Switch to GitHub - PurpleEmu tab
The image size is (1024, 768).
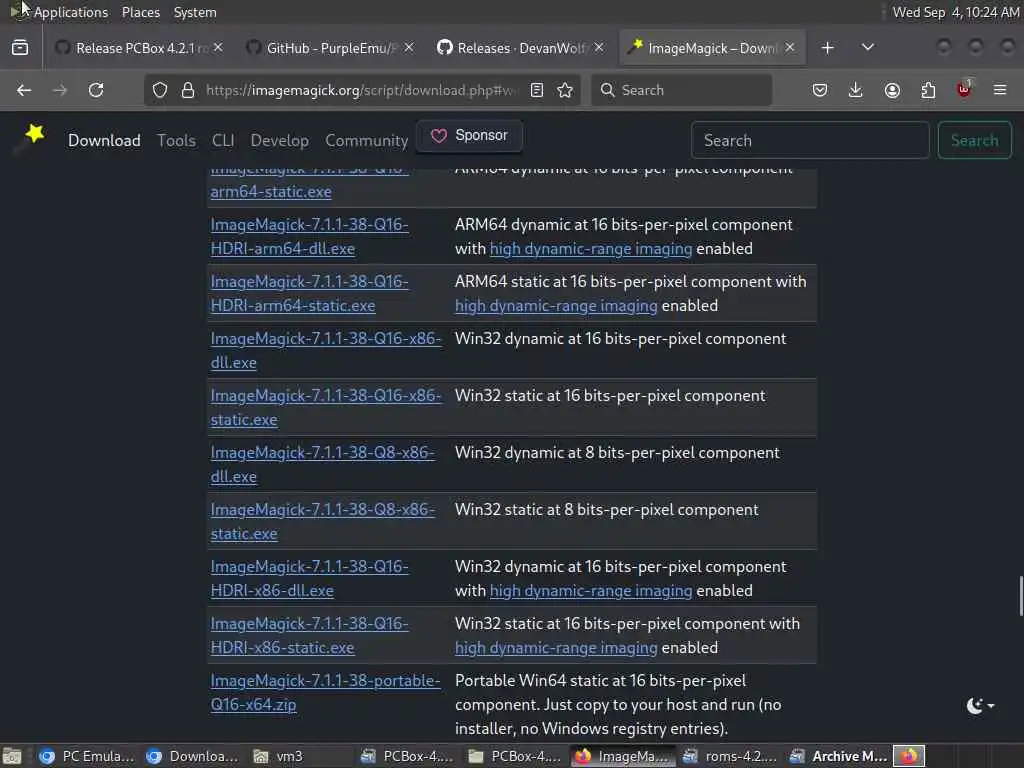click(x=329, y=48)
